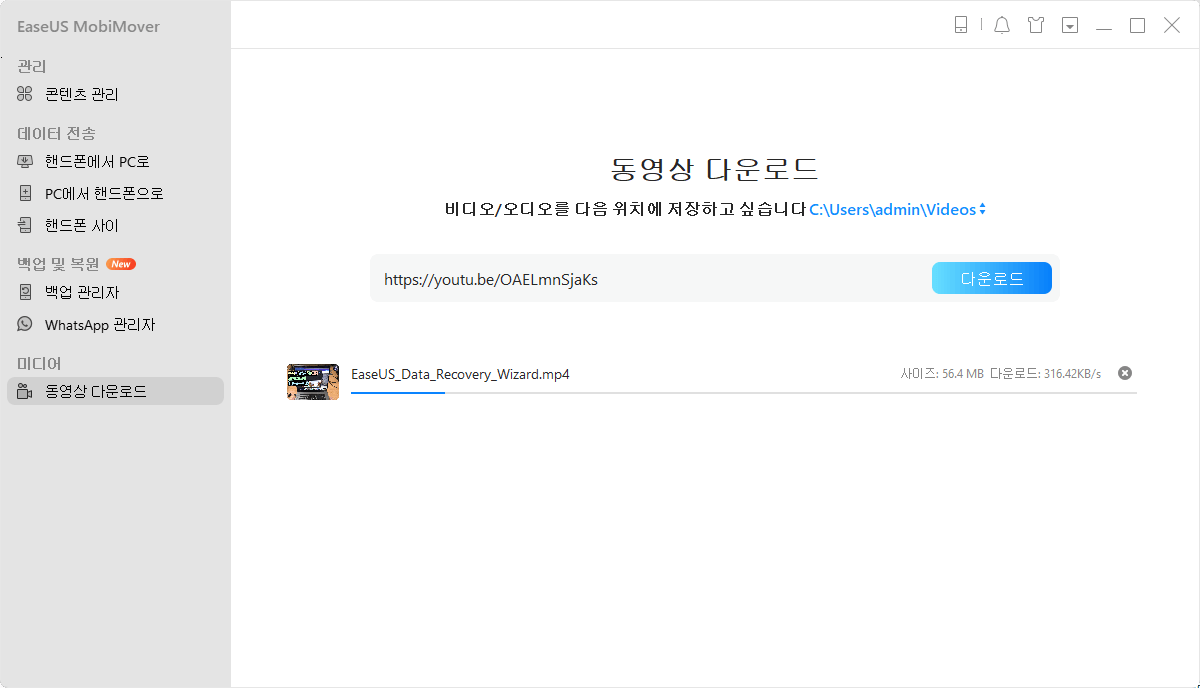Click the downloading video's thumbnail
1200x688 pixels.
(312, 382)
